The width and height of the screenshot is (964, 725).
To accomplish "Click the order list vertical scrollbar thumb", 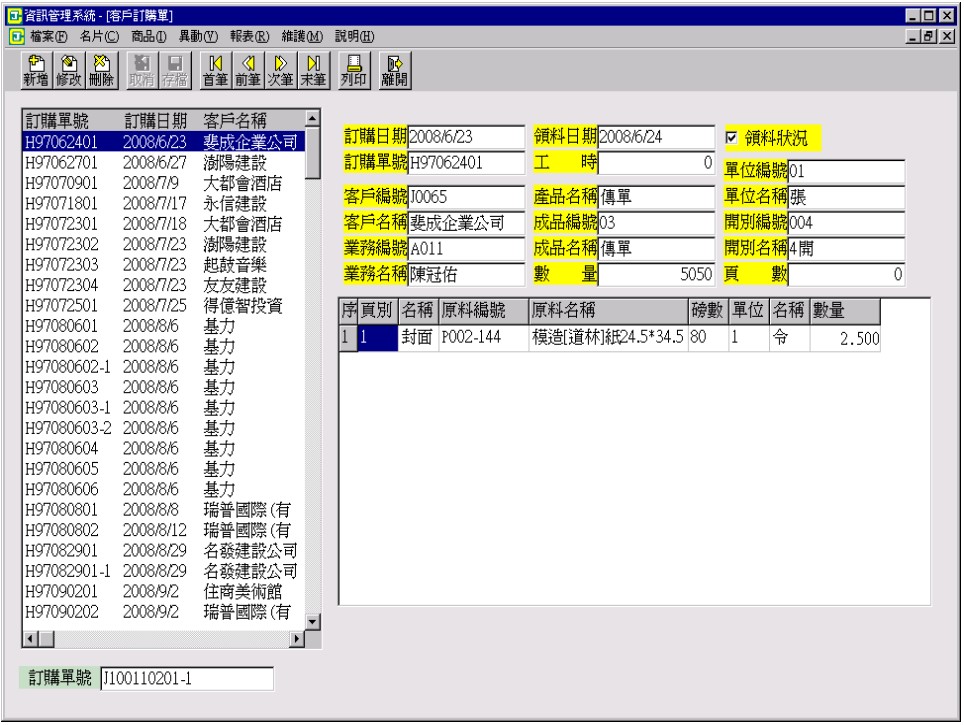I will (313, 153).
